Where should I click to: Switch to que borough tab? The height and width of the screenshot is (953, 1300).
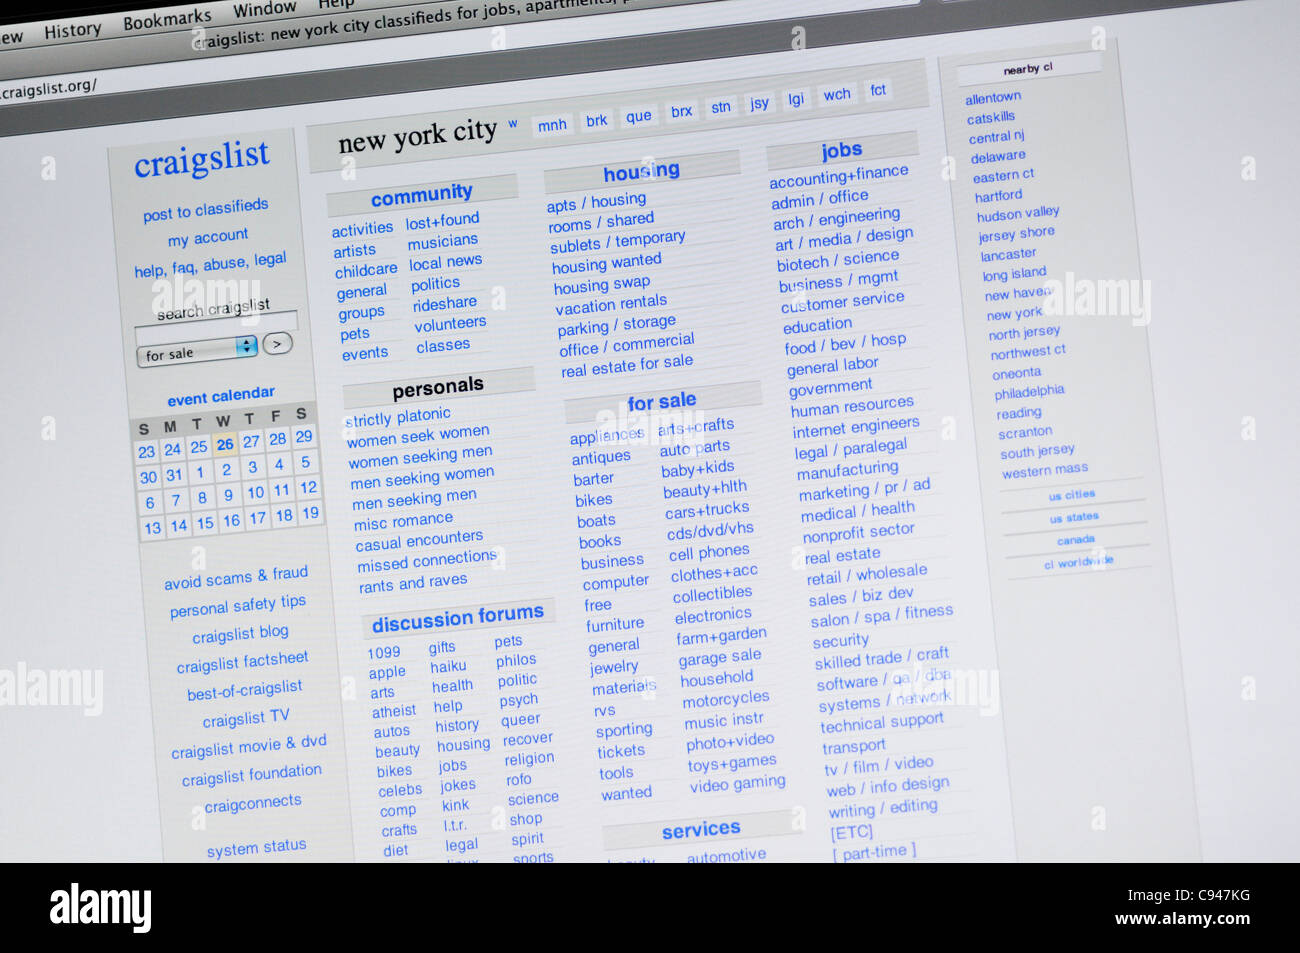[x=638, y=116]
